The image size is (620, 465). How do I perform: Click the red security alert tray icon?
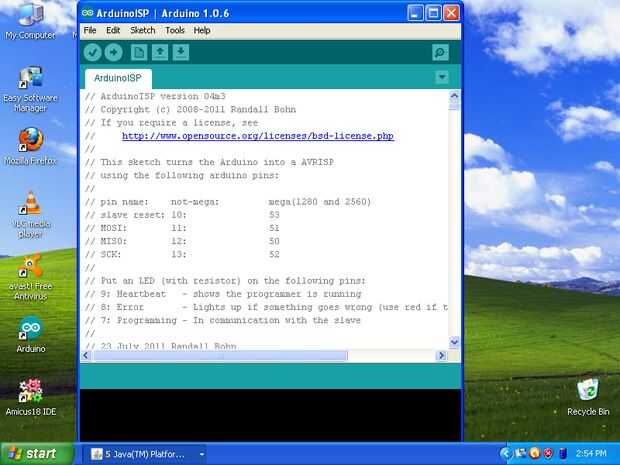548,453
